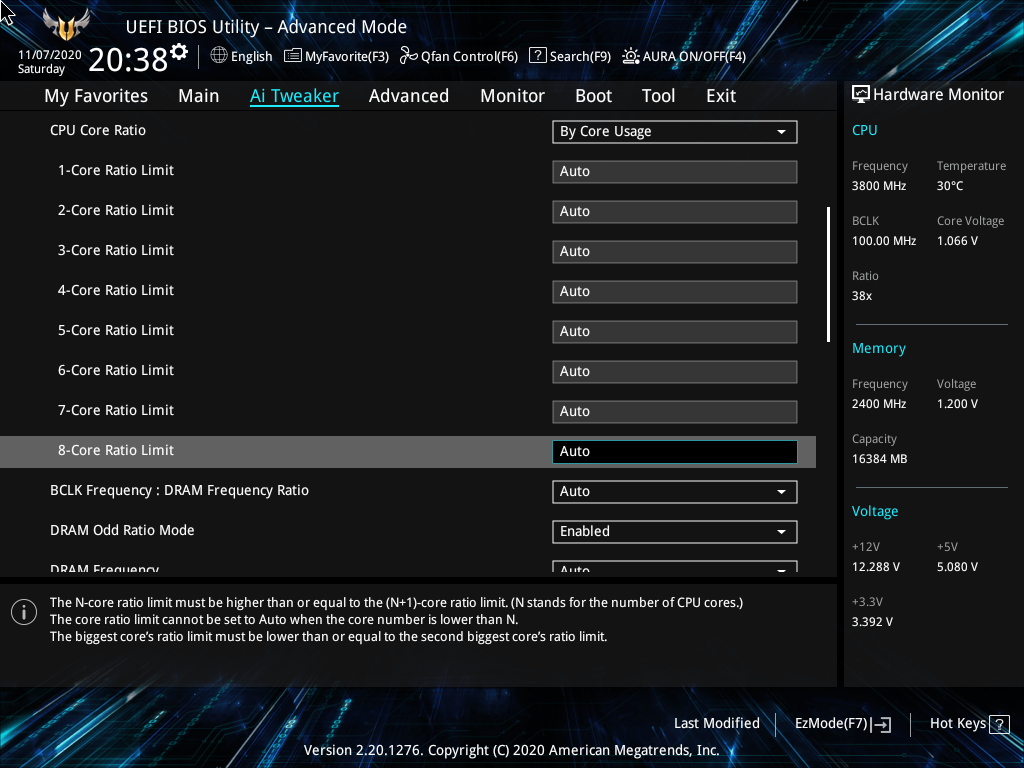
Task: Select the 1-Core Ratio Limit label
Action: [116, 170]
